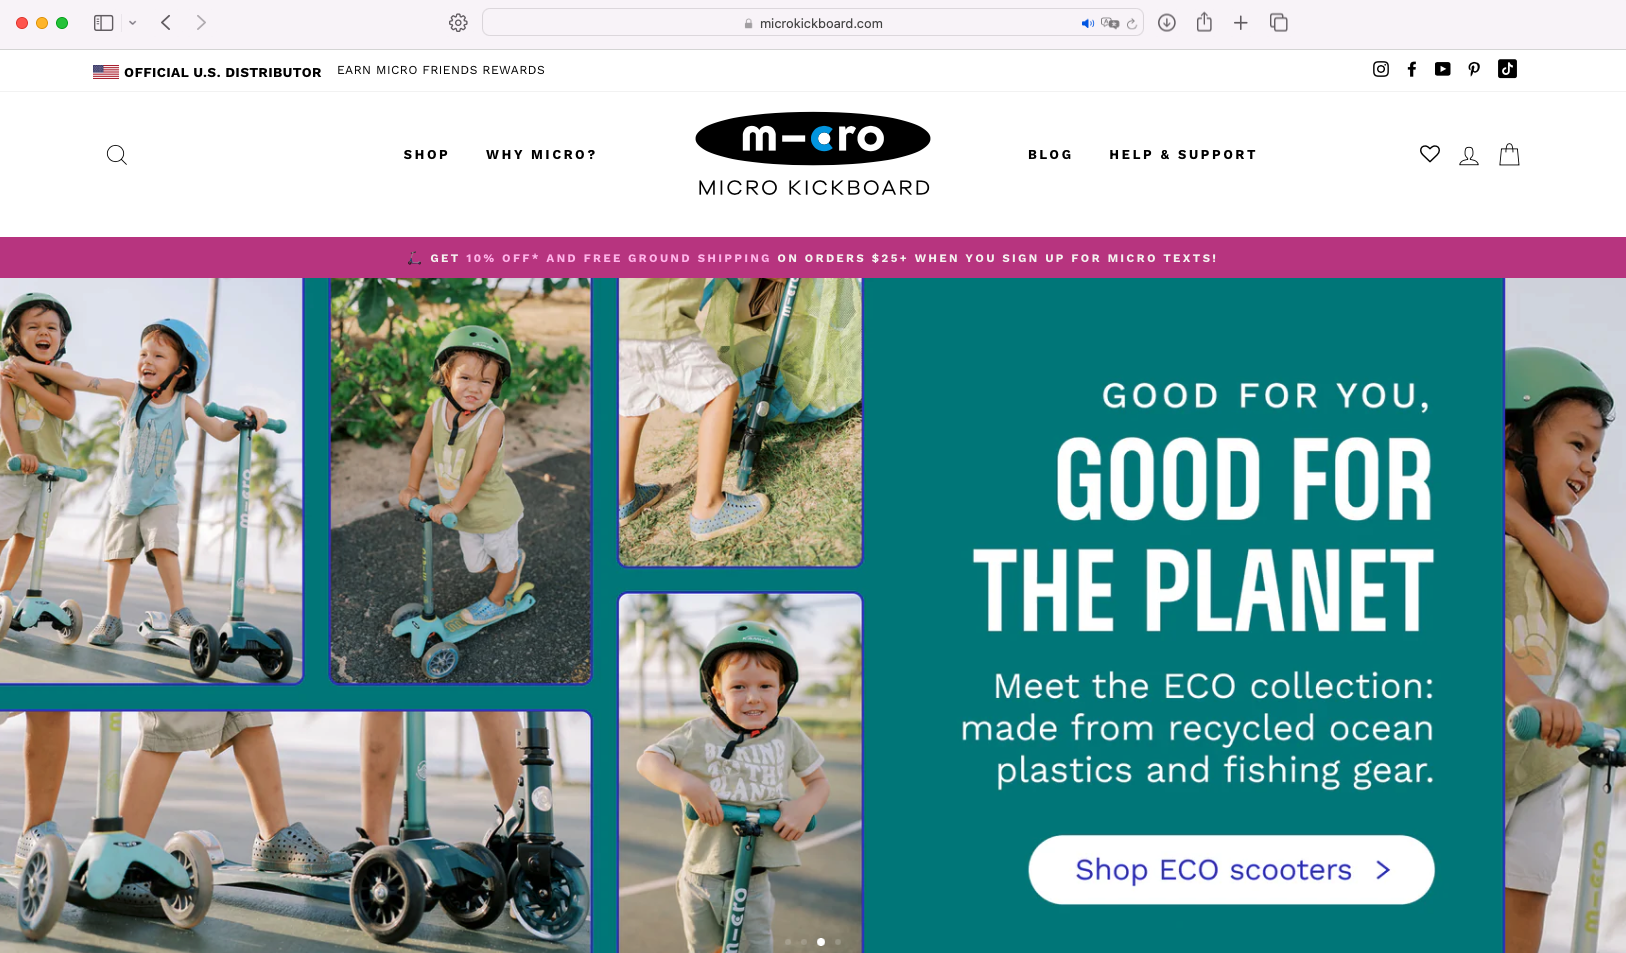The width and height of the screenshot is (1626, 953).
Task: Open the BLOG navigation item
Action: click(1050, 155)
